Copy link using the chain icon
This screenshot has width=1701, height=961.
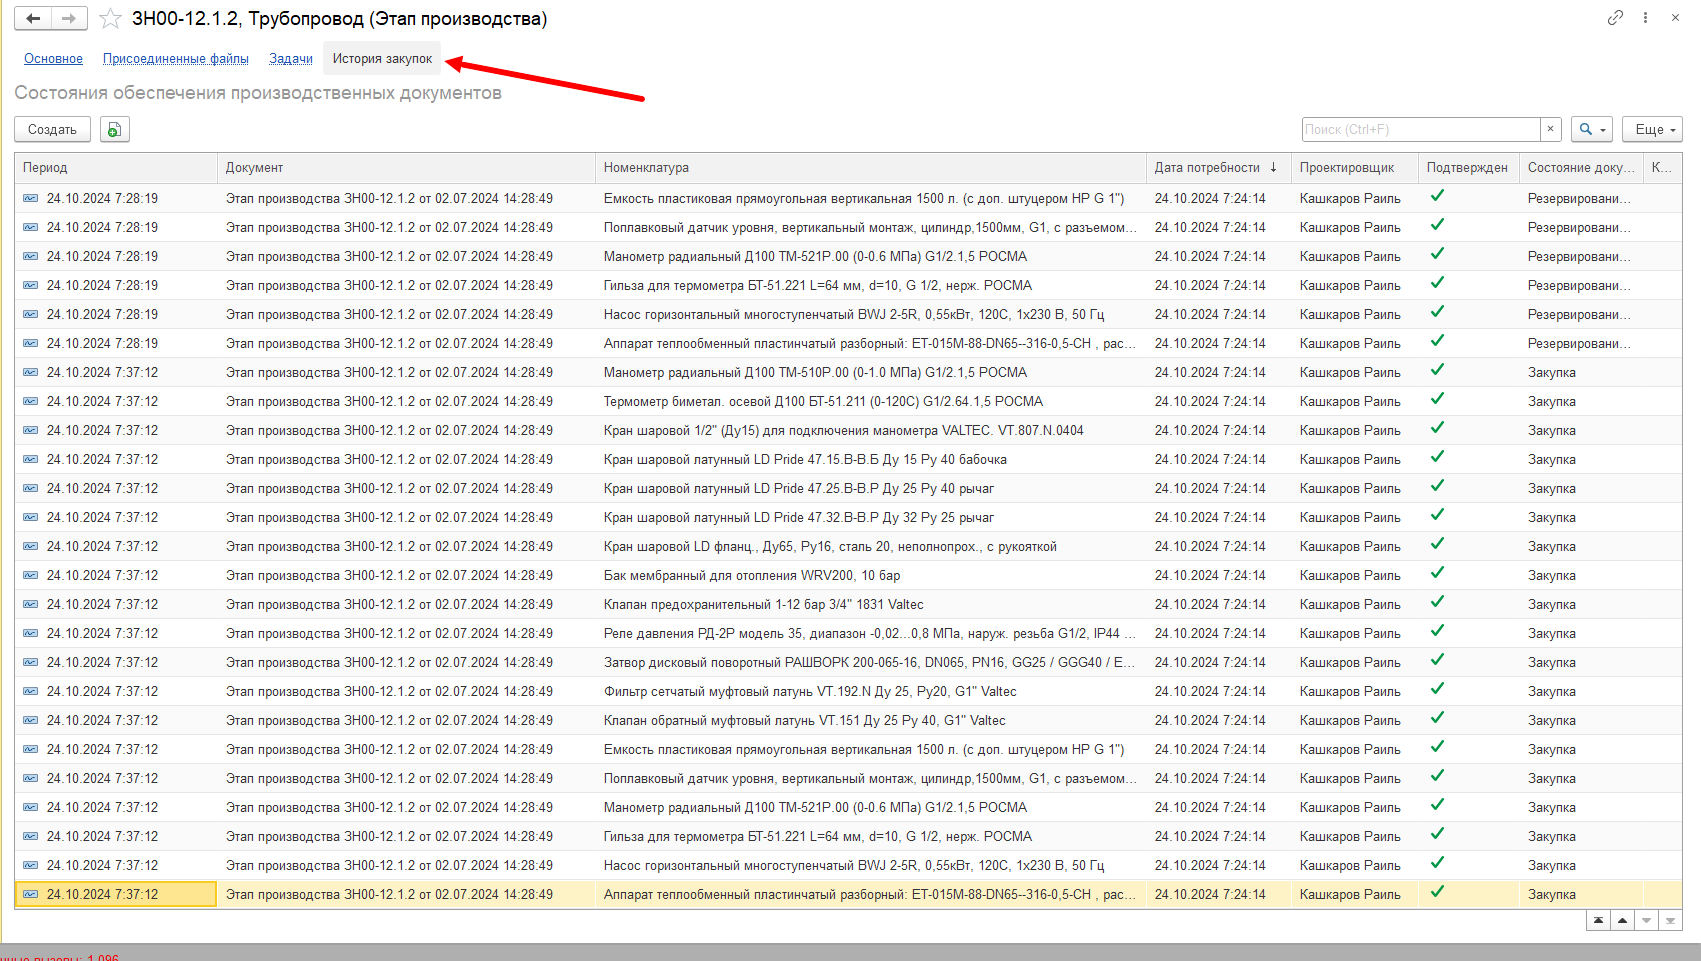click(1615, 18)
